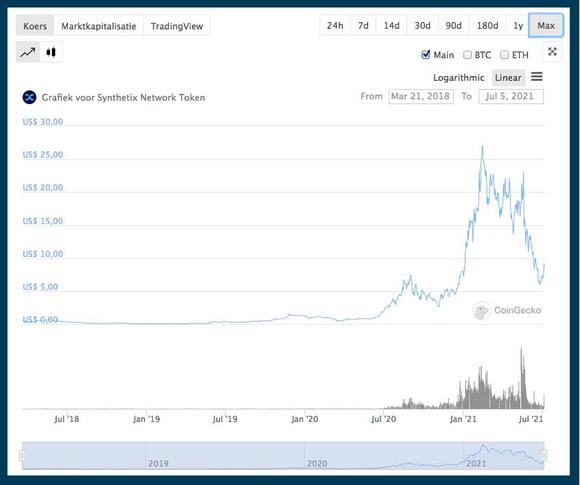Click the US$ 10,00 axis label
The height and width of the screenshot is (485, 580).
click(x=43, y=254)
